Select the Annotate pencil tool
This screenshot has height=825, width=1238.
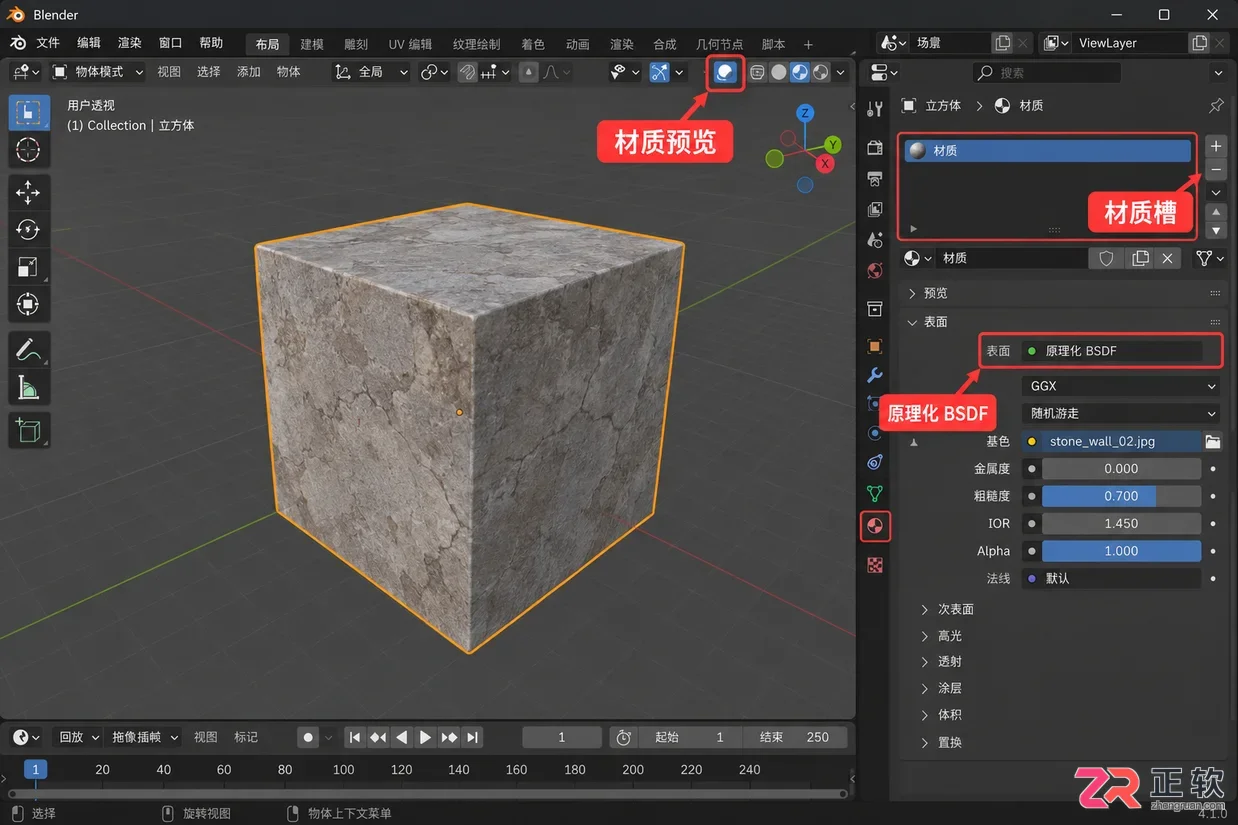click(x=29, y=349)
